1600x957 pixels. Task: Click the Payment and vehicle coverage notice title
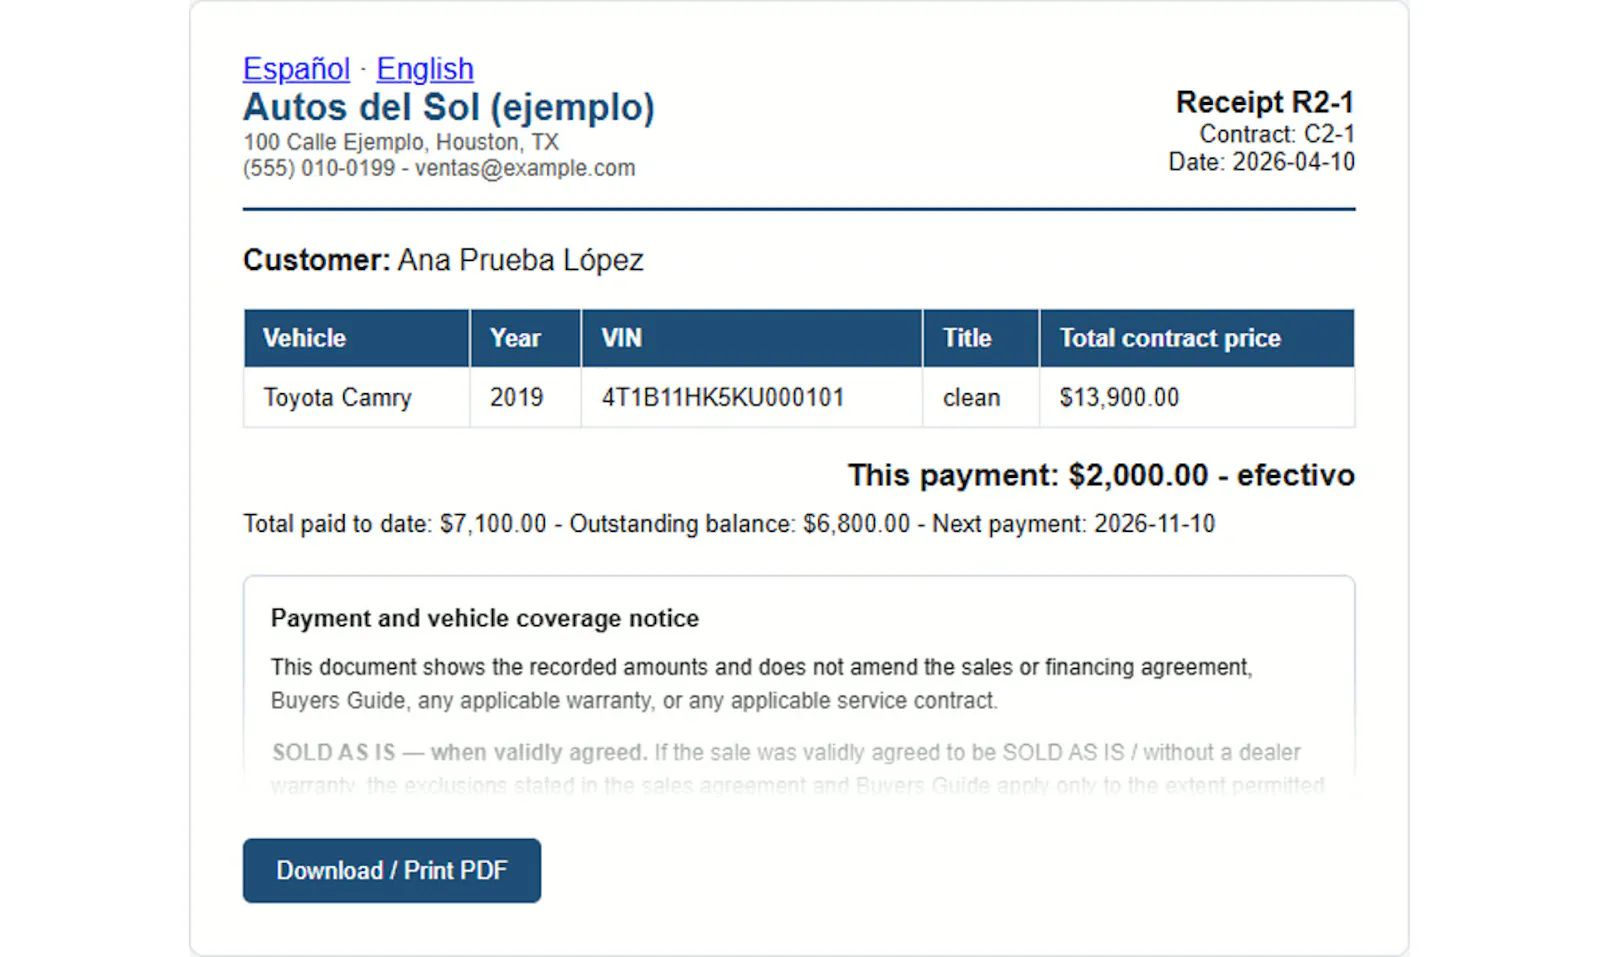[x=485, y=618]
